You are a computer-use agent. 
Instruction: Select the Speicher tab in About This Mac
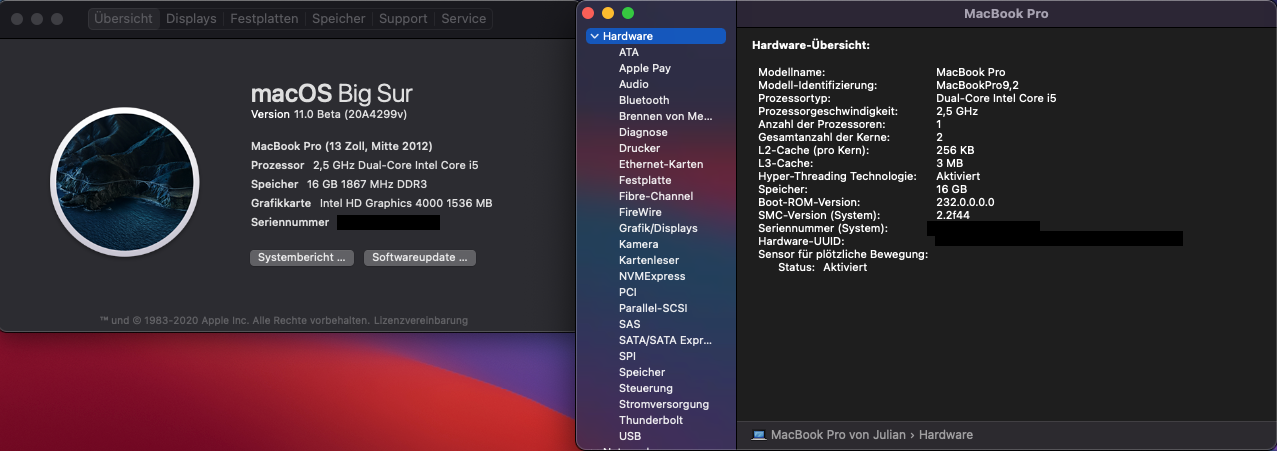point(338,19)
